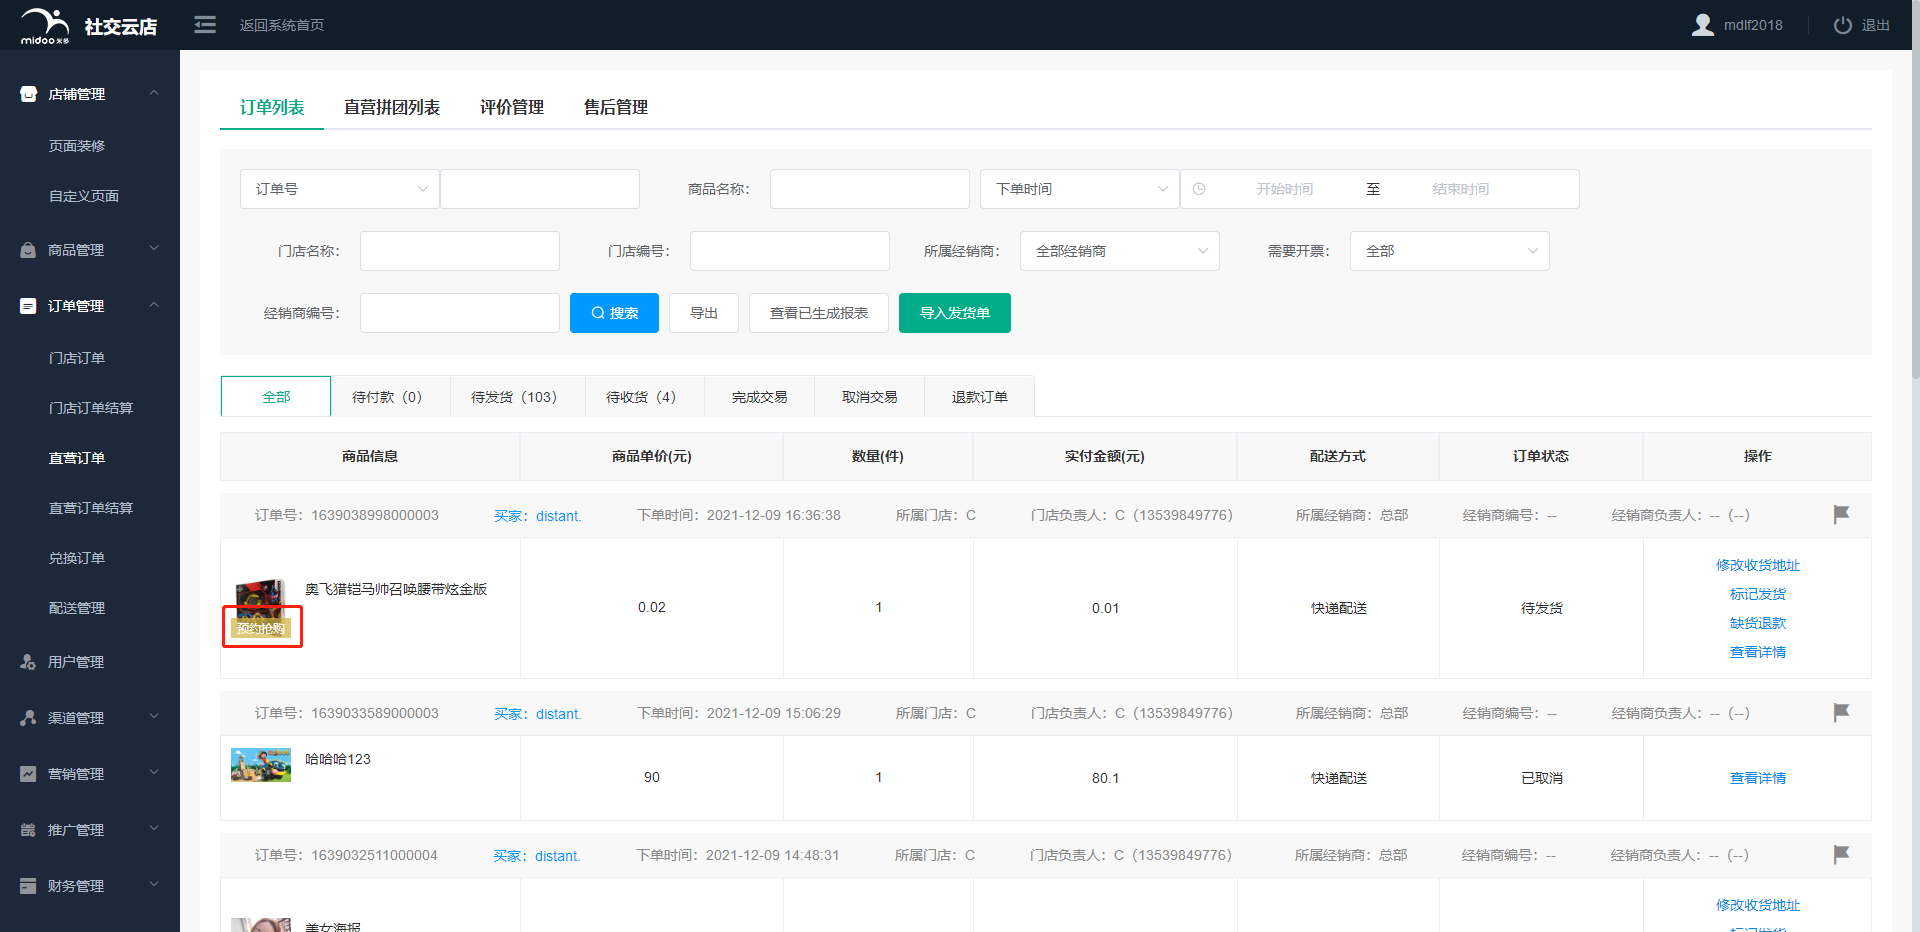This screenshot has width=1920, height=932.
Task: Collapse the 店铺管理 menu chevron
Action: [x=154, y=93]
